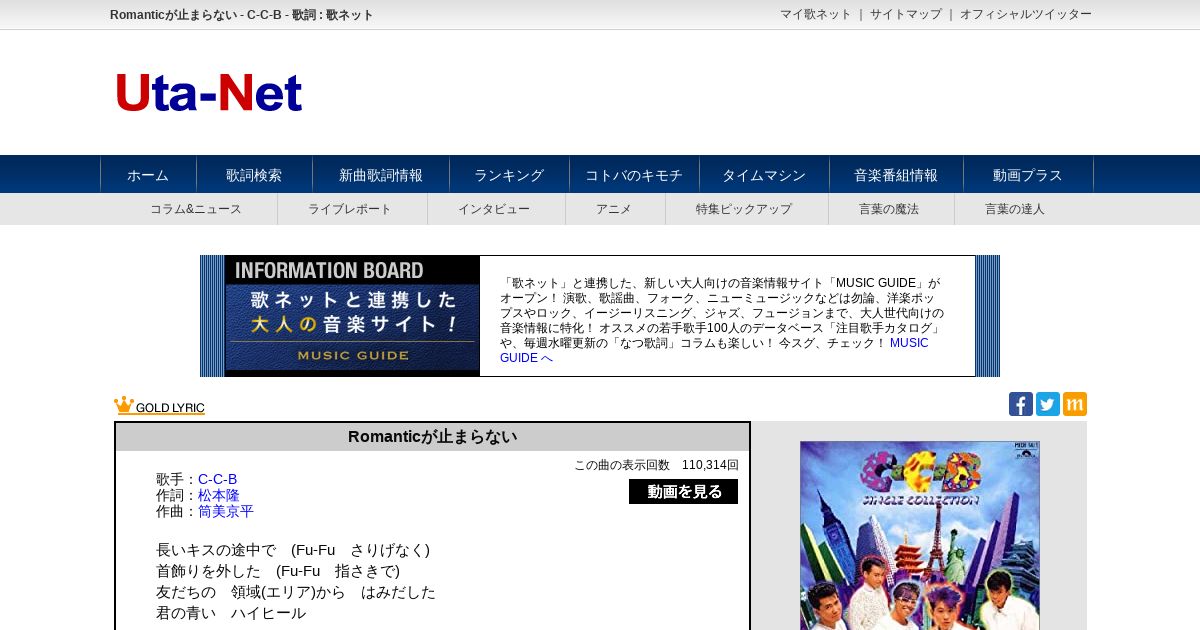This screenshot has width=1200, height=630.
Task: Share via the orange m icon
Action: point(1075,404)
